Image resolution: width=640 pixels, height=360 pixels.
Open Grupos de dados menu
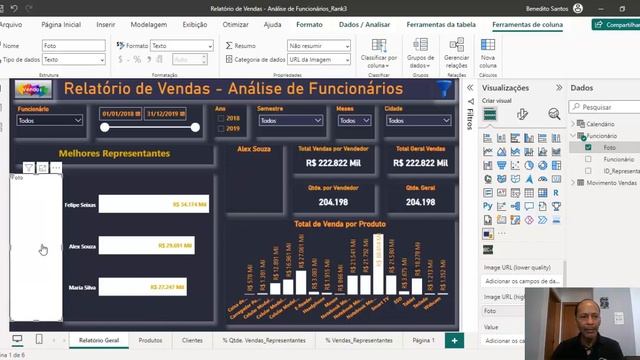tap(420, 53)
